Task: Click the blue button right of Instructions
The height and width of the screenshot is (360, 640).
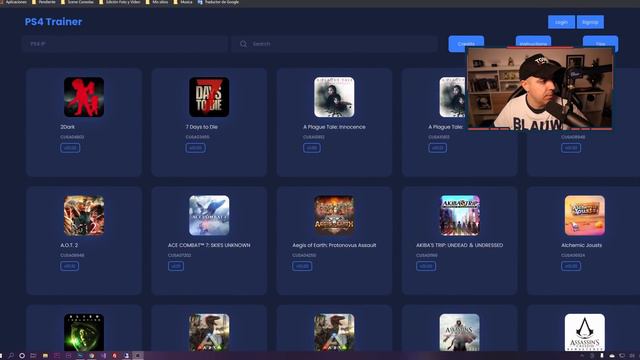Action: 600,42
